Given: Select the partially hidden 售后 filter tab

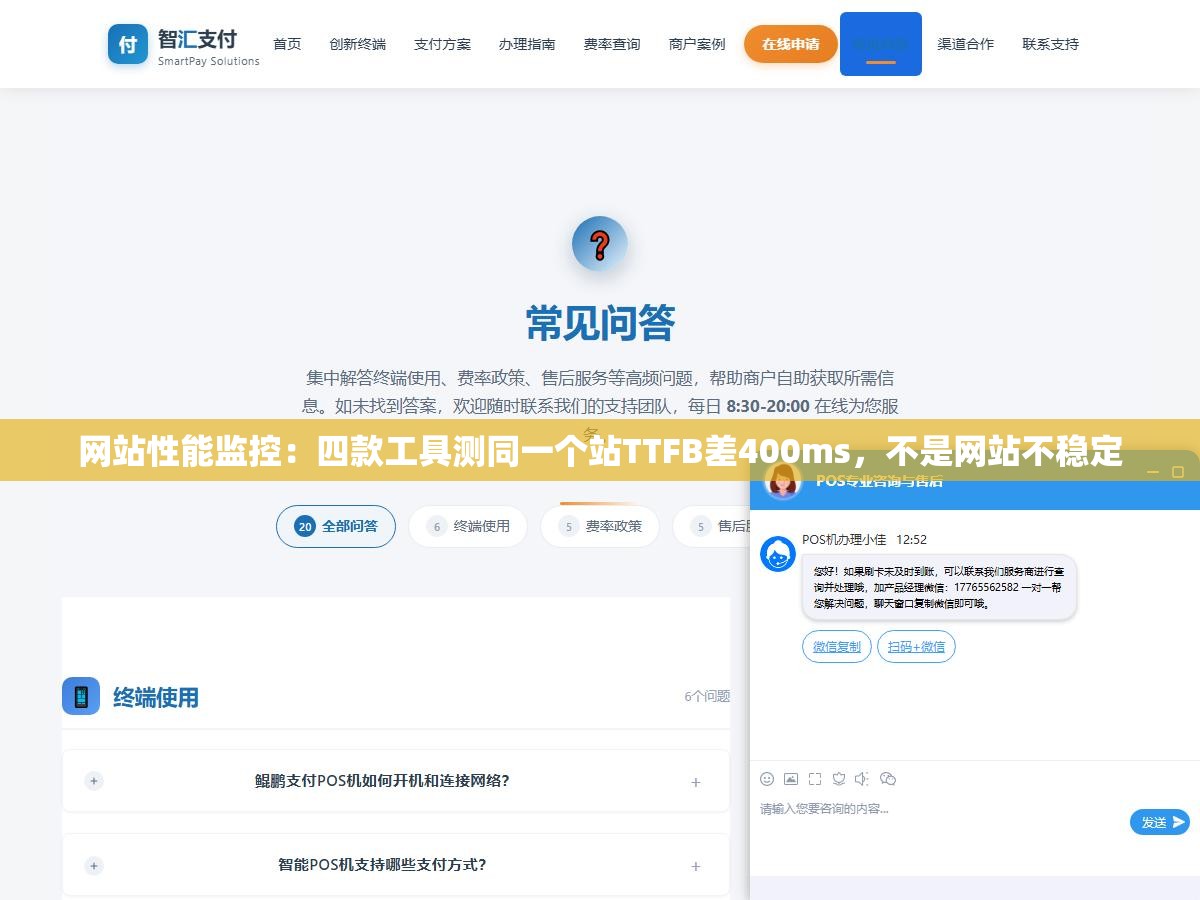Looking at the screenshot, I should click(x=711, y=526).
